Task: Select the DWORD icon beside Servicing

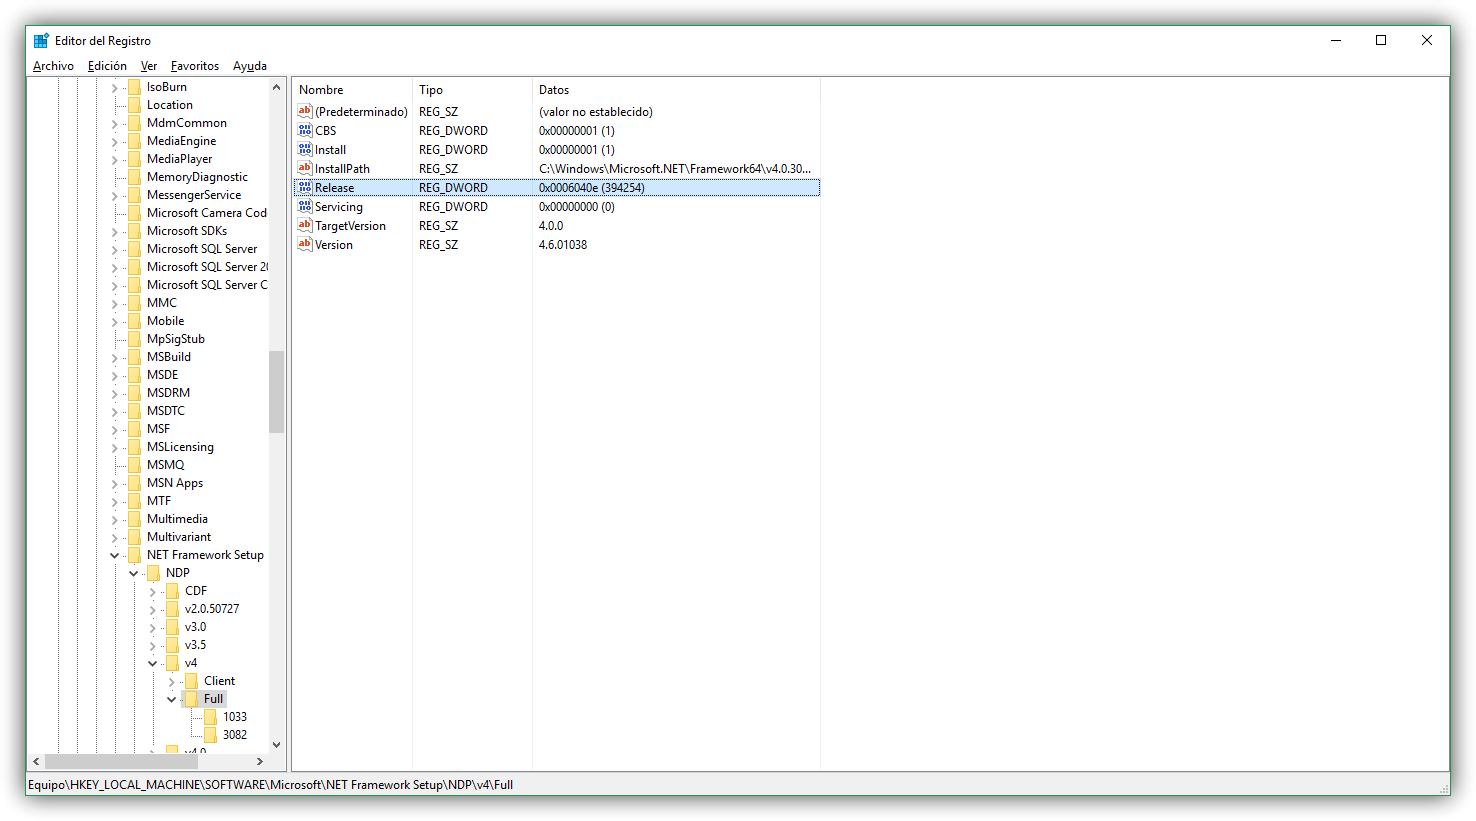Action: [x=305, y=206]
